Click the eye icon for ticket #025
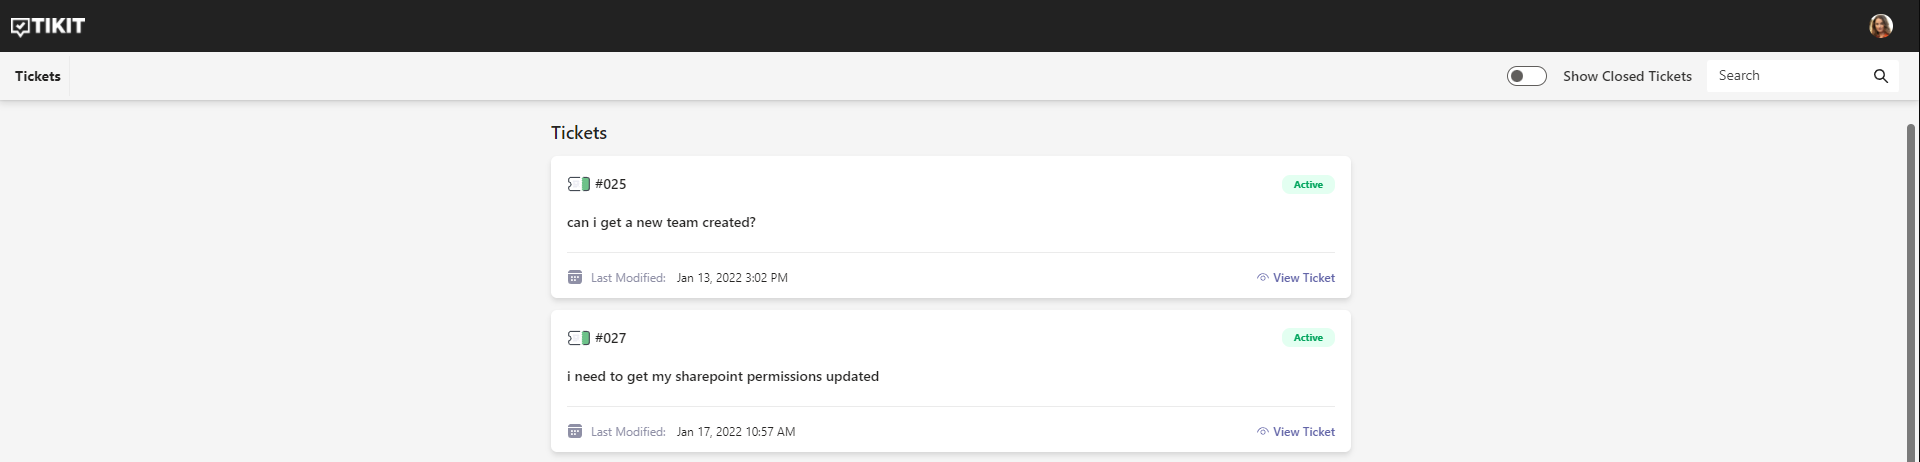This screenshot has width=1920, height=462. coord(1263,278)
